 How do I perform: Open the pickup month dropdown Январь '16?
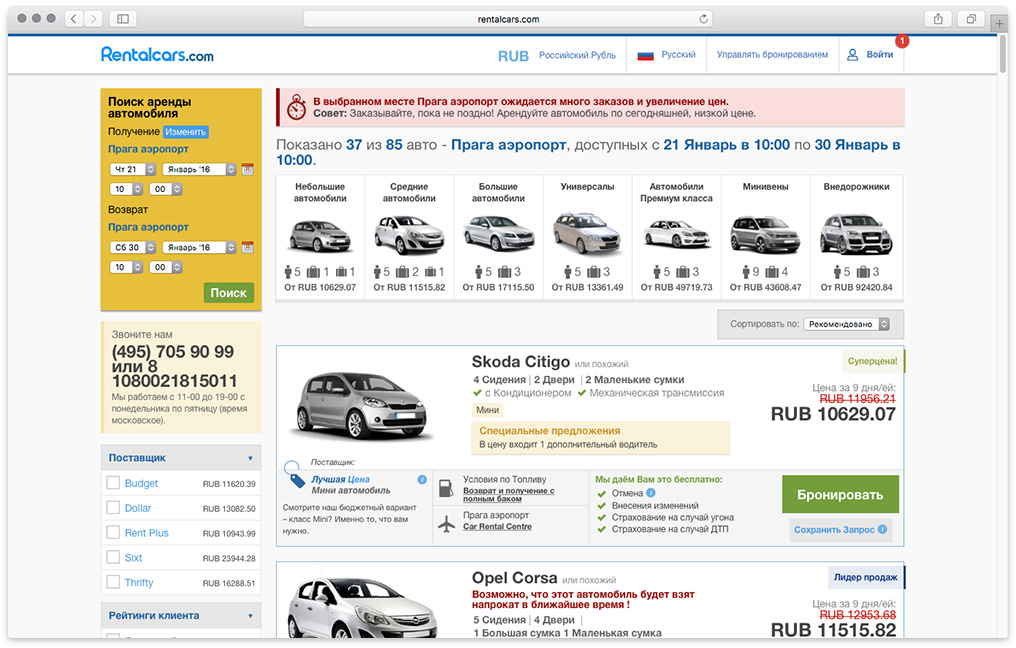[199, 169]
